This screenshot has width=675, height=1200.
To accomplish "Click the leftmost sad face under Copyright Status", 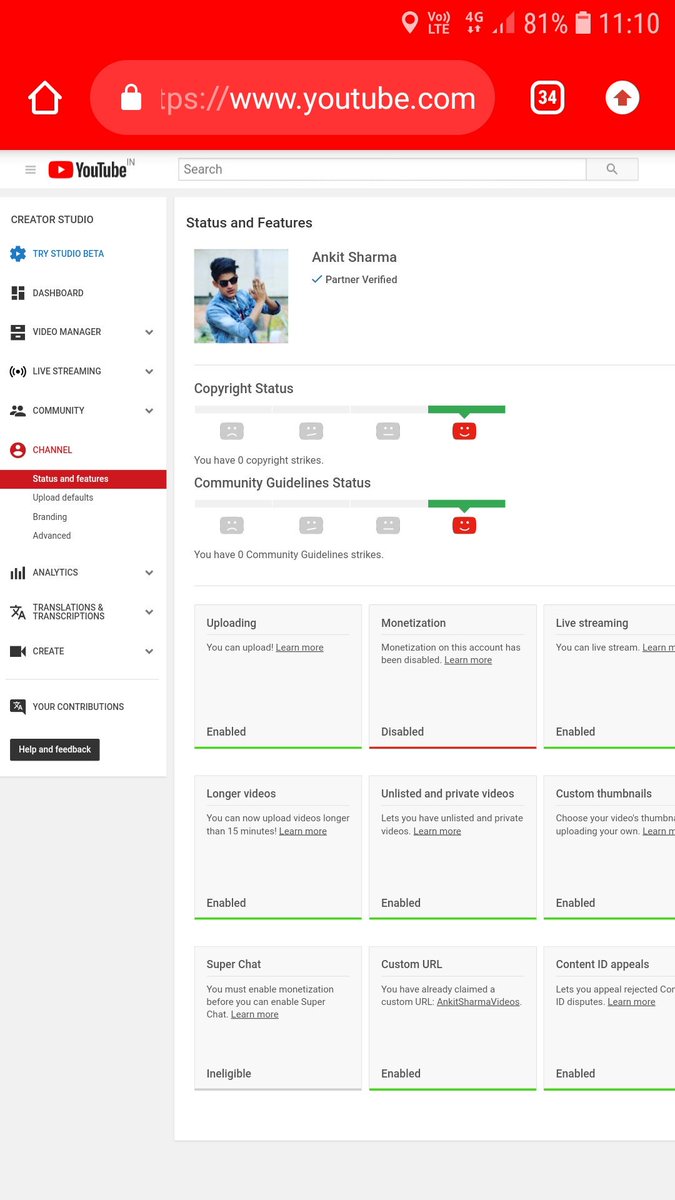I will (x=232, y=431).
